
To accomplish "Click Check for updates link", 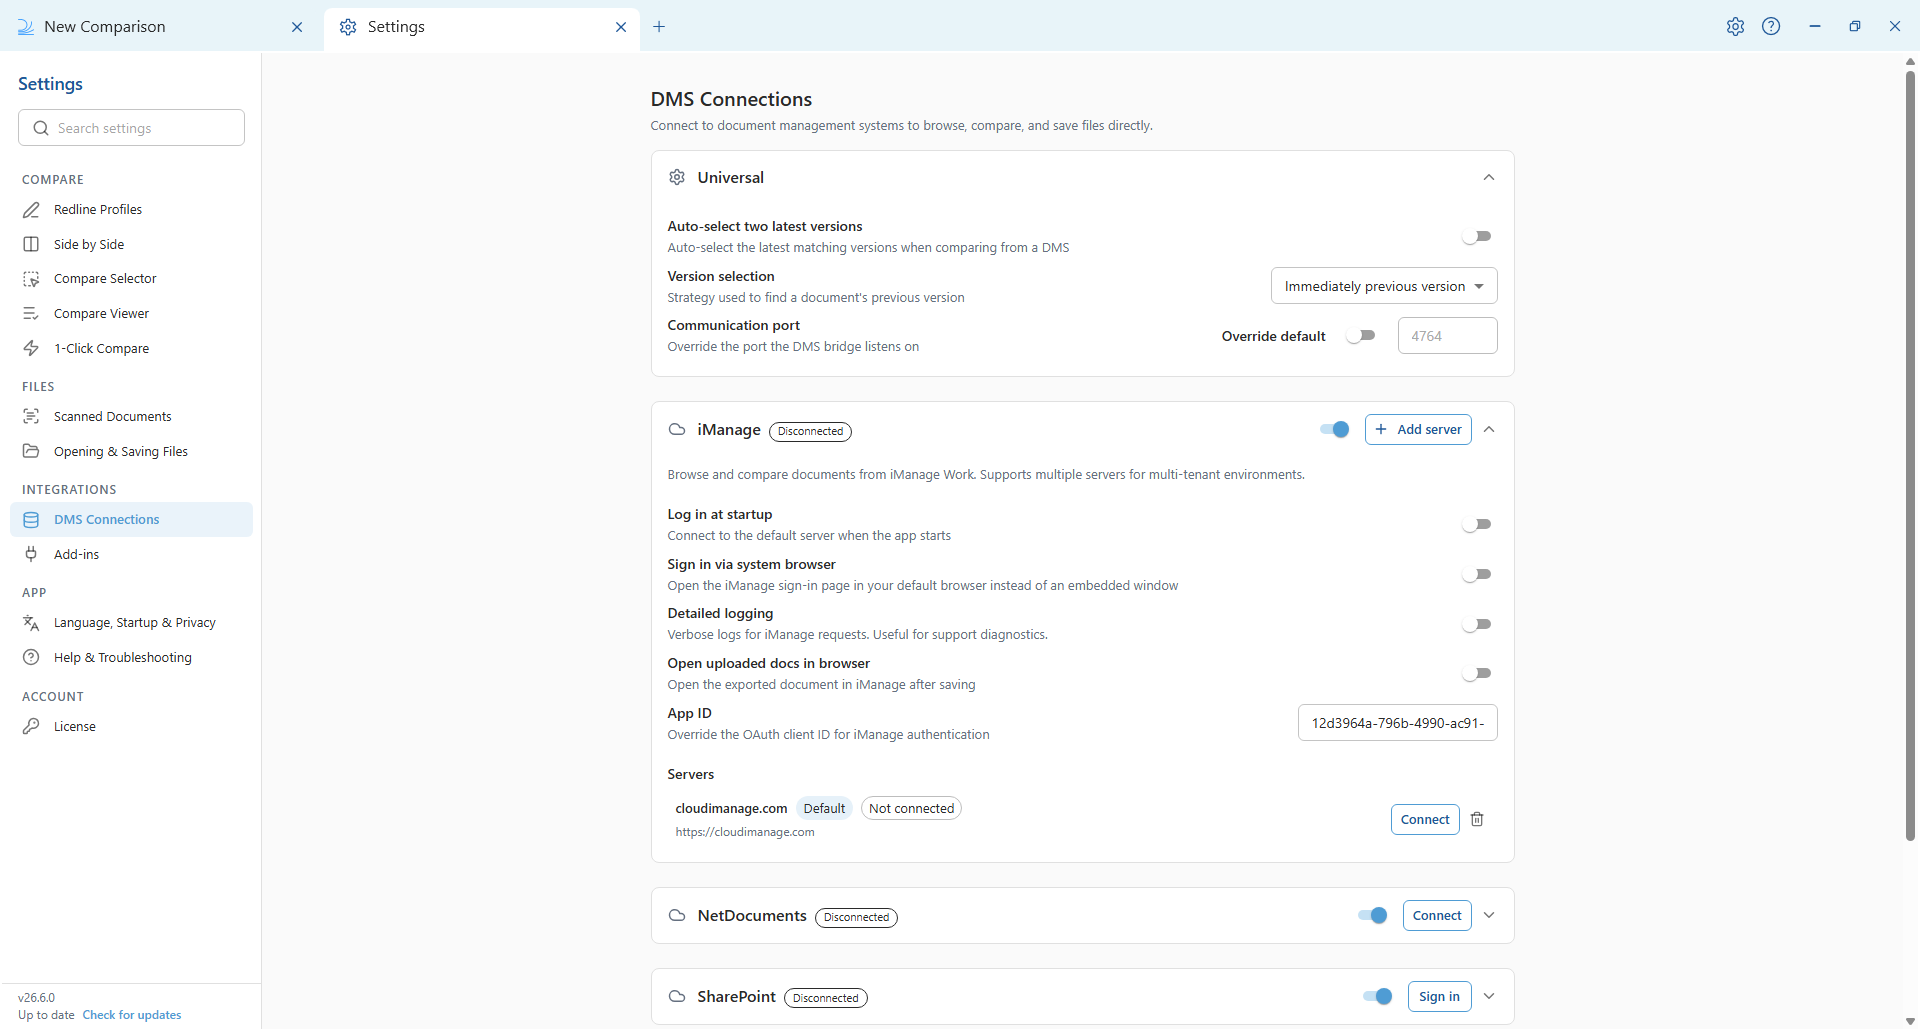I will (132, 1016).
